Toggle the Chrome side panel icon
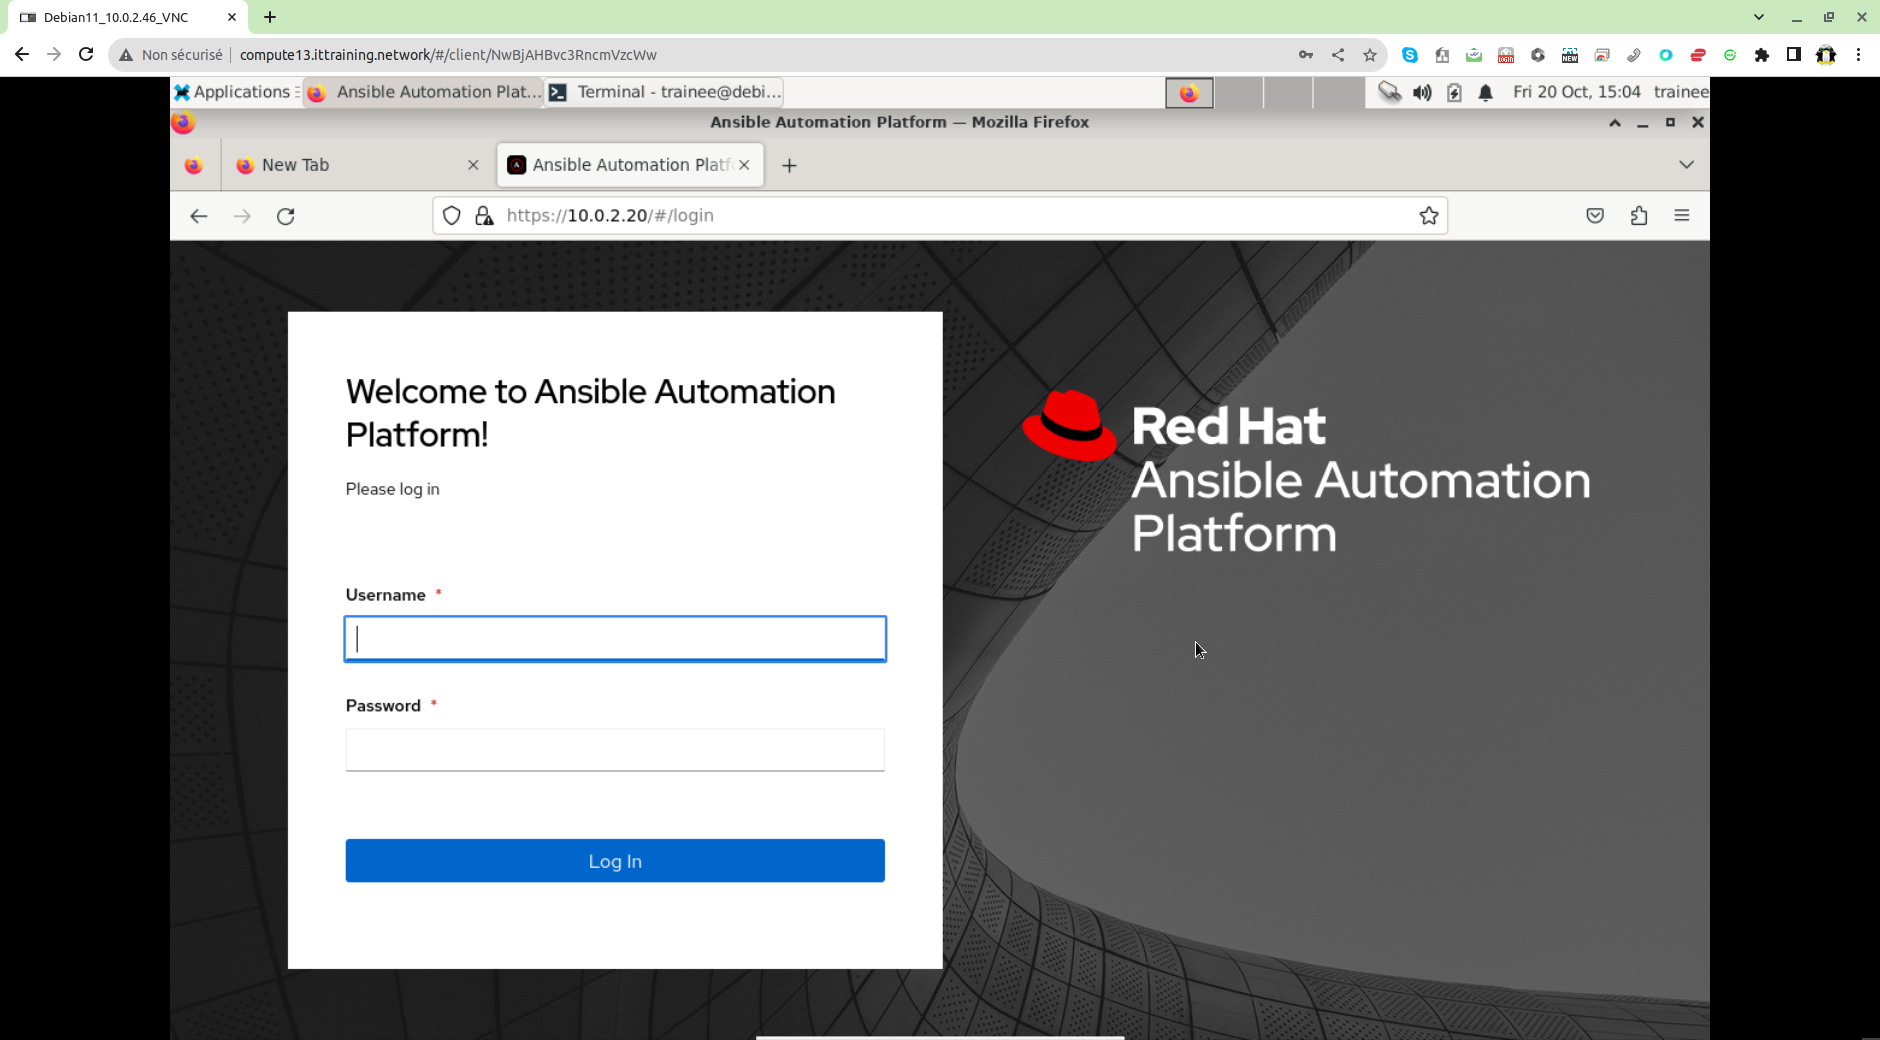Viewport: 1880px width, 1040px height. (1794, 55)
